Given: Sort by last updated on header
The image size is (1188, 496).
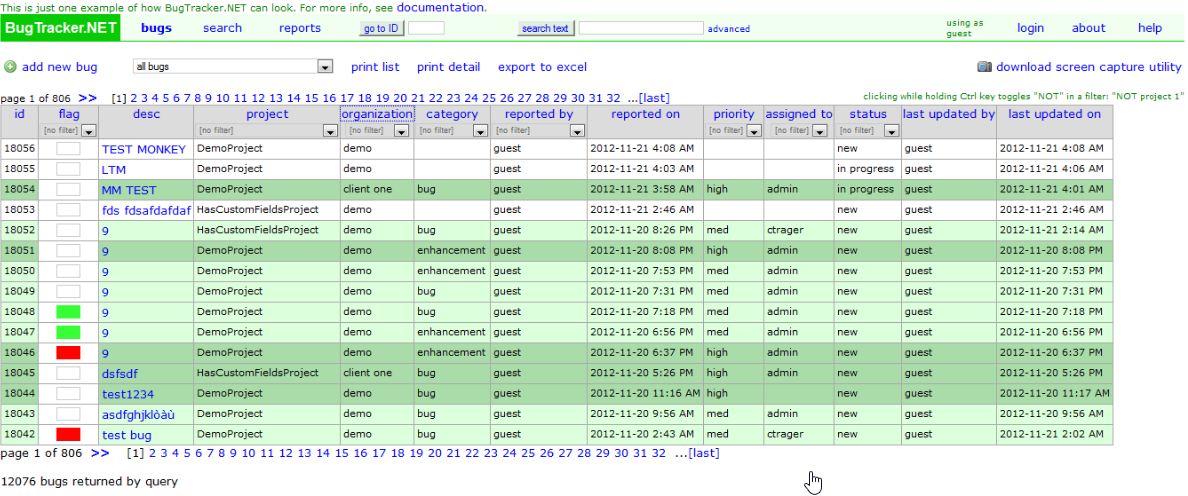Looking at the screenshot, I should point(1055,114).
